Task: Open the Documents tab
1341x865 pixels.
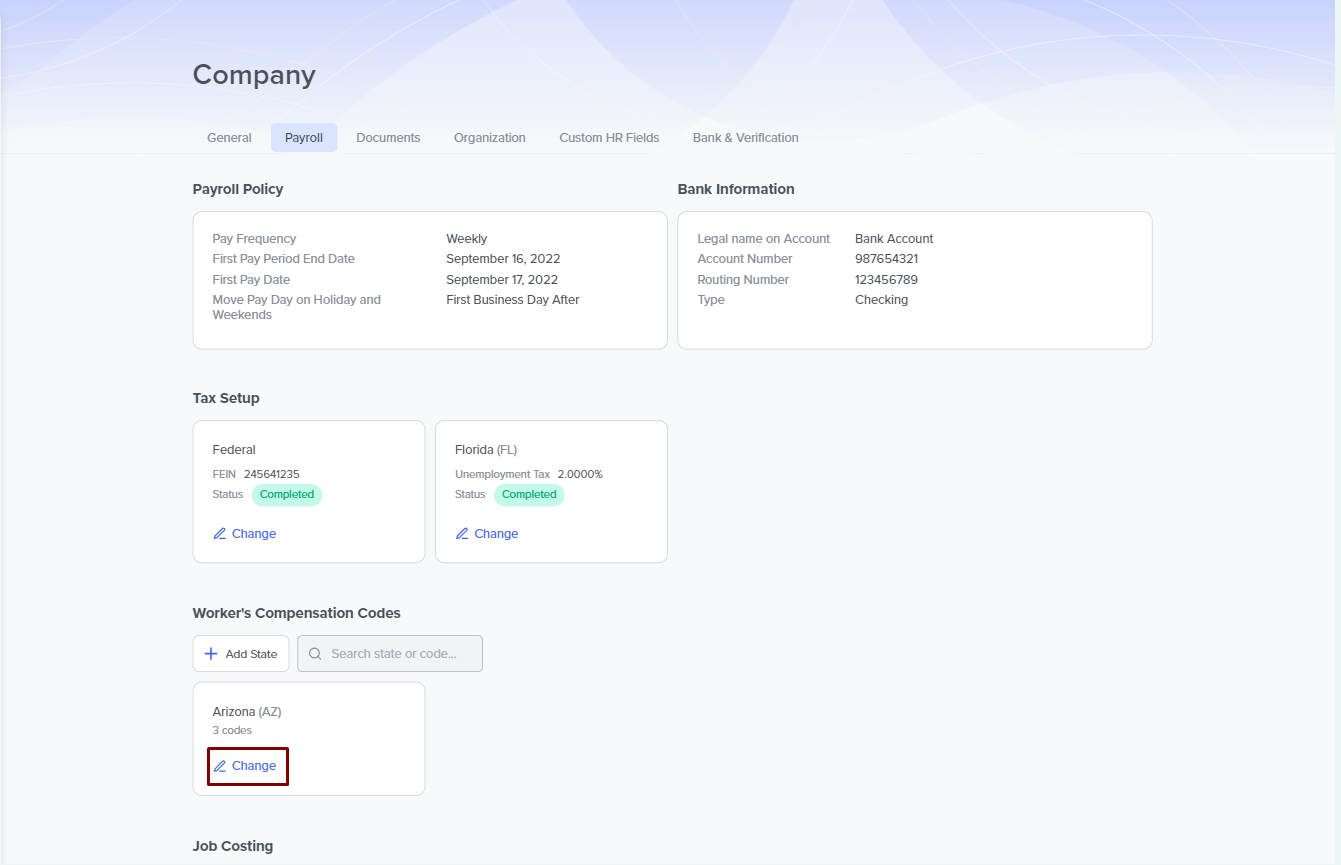Action: 388,138
